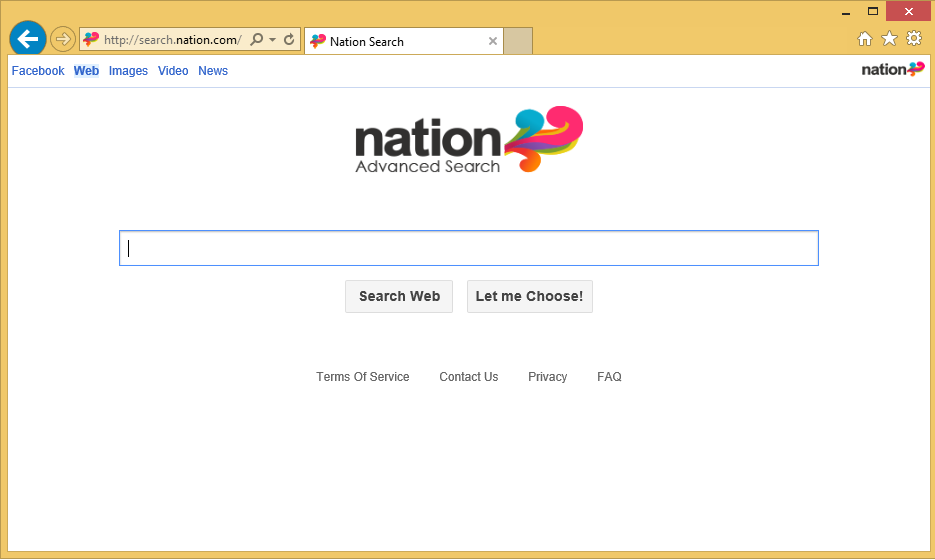The width and height of the screenshot is (935, 560).
Task: Open Favorites with the star icon
Action: point(889,39)
